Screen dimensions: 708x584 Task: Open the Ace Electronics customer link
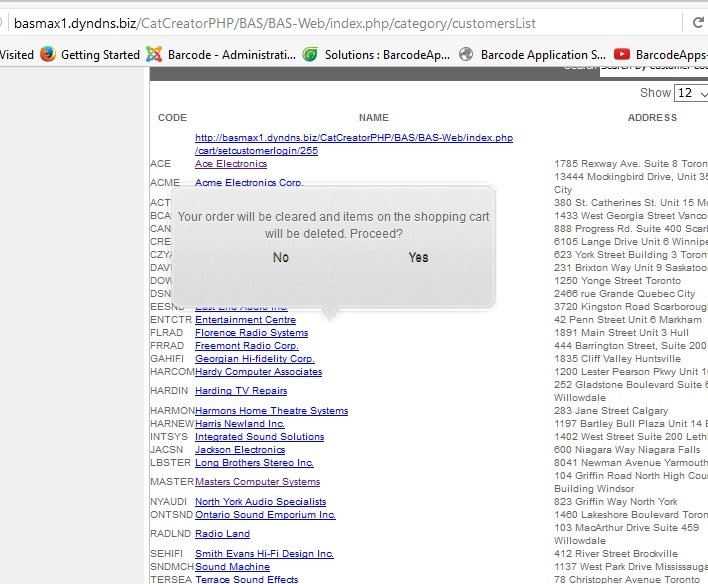(231, 164)
